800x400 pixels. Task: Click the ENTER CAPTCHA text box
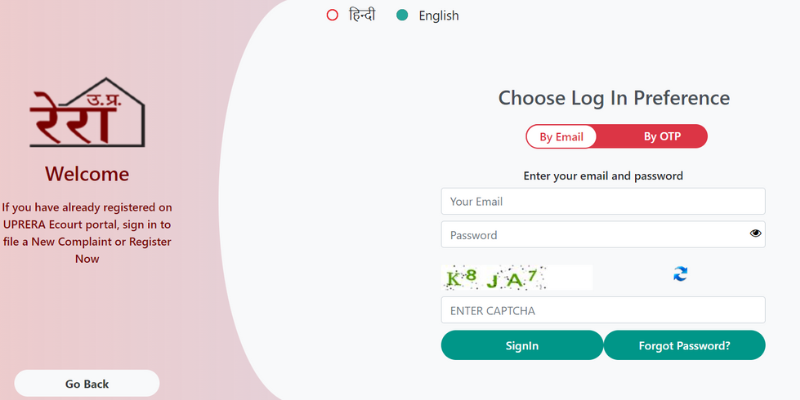click(x=603, y=310)
